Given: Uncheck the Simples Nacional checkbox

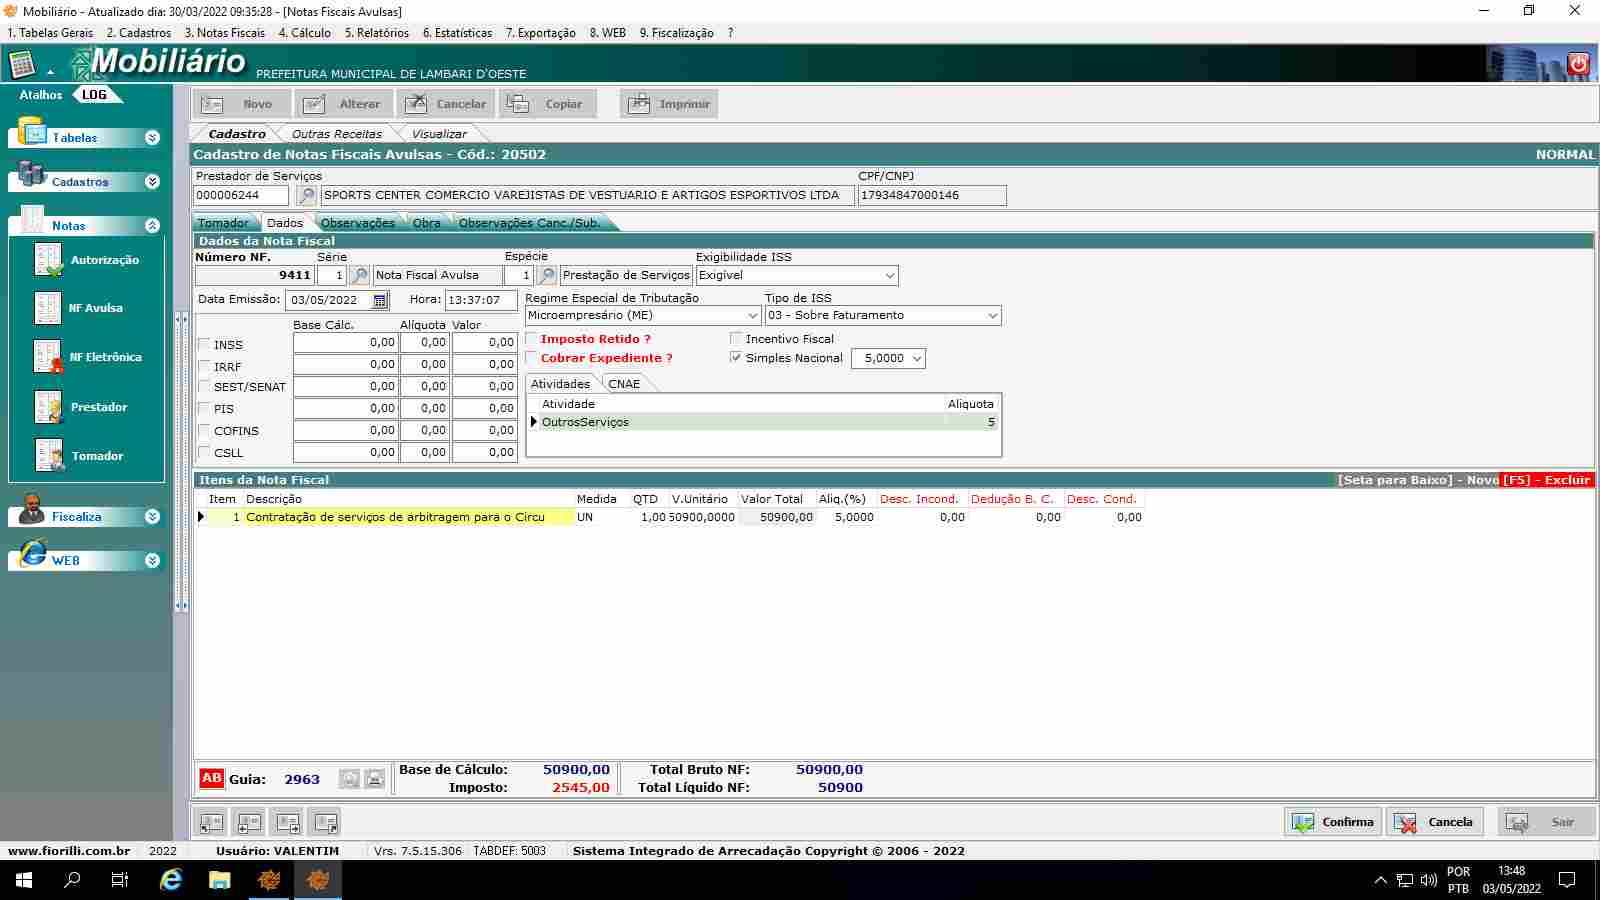Looking at the screenshot, I should (x=736, y=358).
